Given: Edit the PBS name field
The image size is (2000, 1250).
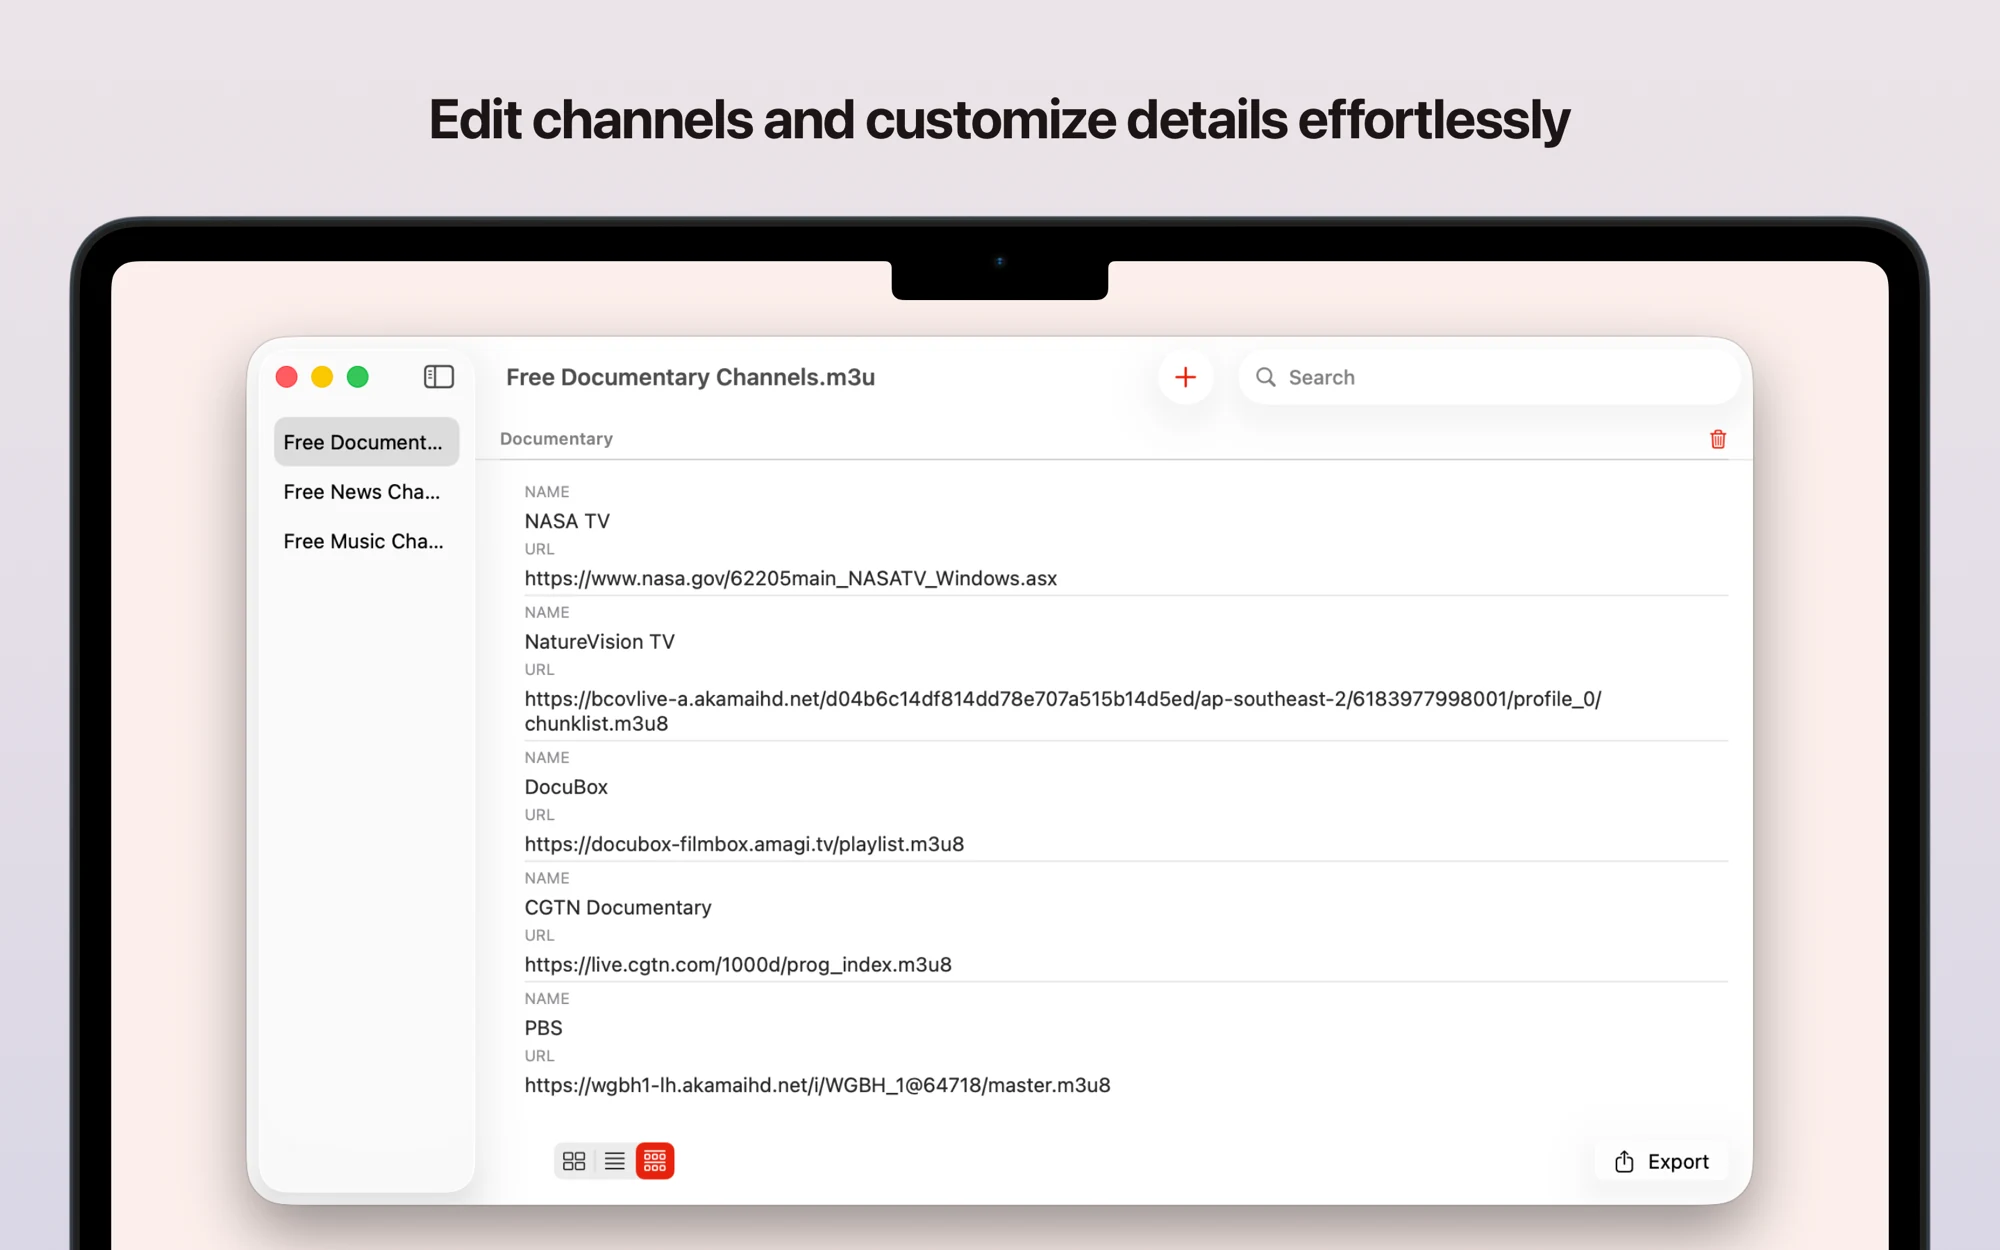Looking at the screenshot, I should click(x=543, y=1028).
